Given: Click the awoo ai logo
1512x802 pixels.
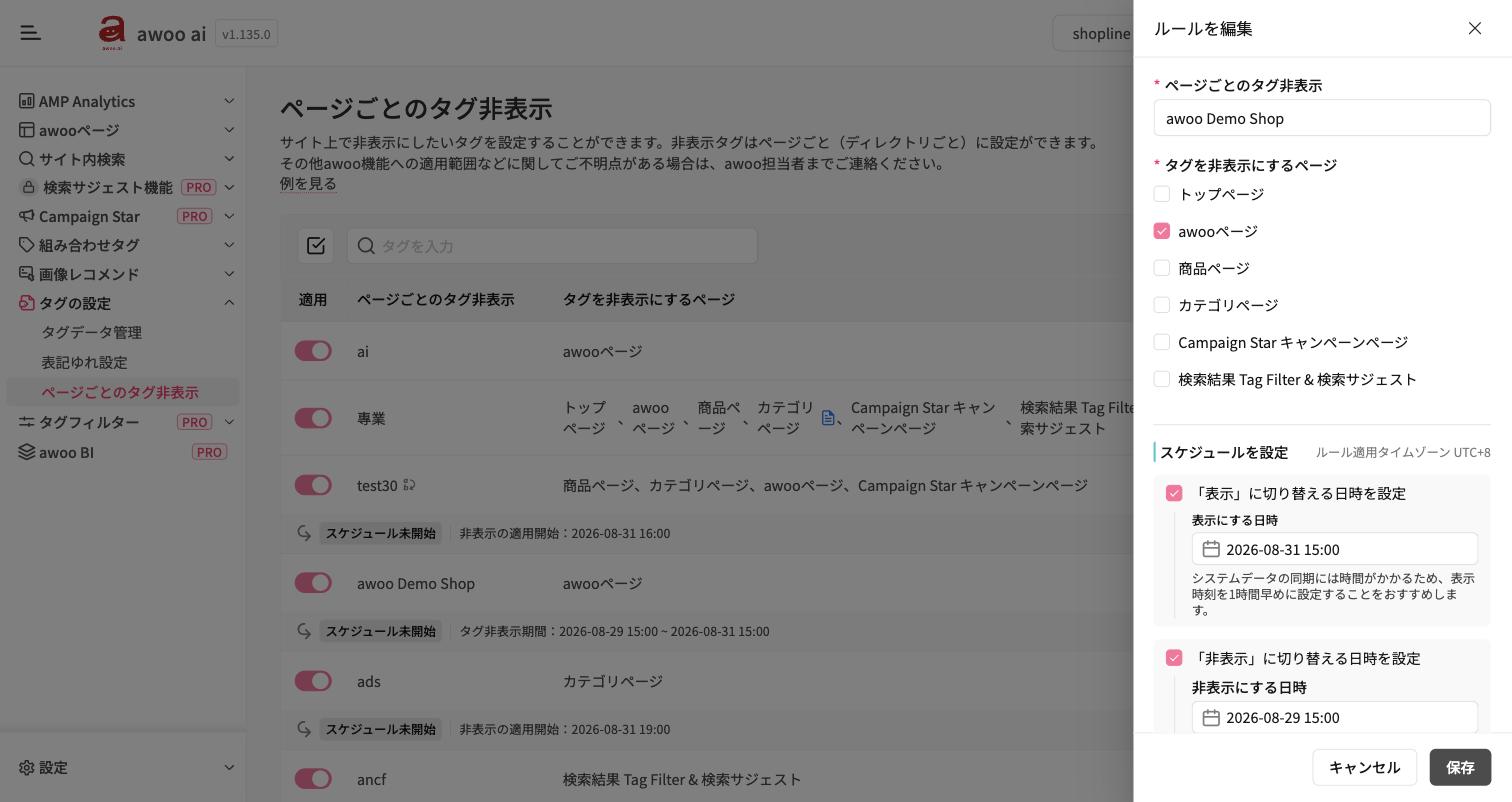Looking at the screenshot, I should (x=112, y=33).
